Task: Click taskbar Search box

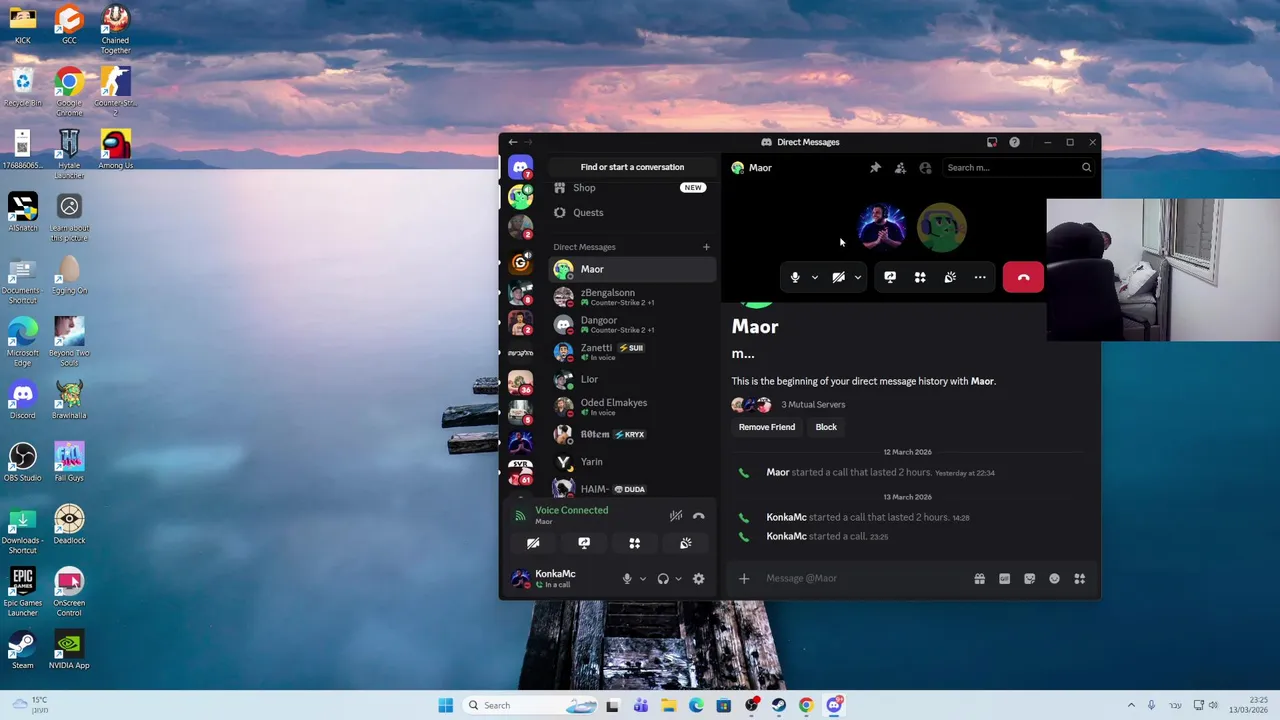Action: pyautogui.click(x=533, y=705)
